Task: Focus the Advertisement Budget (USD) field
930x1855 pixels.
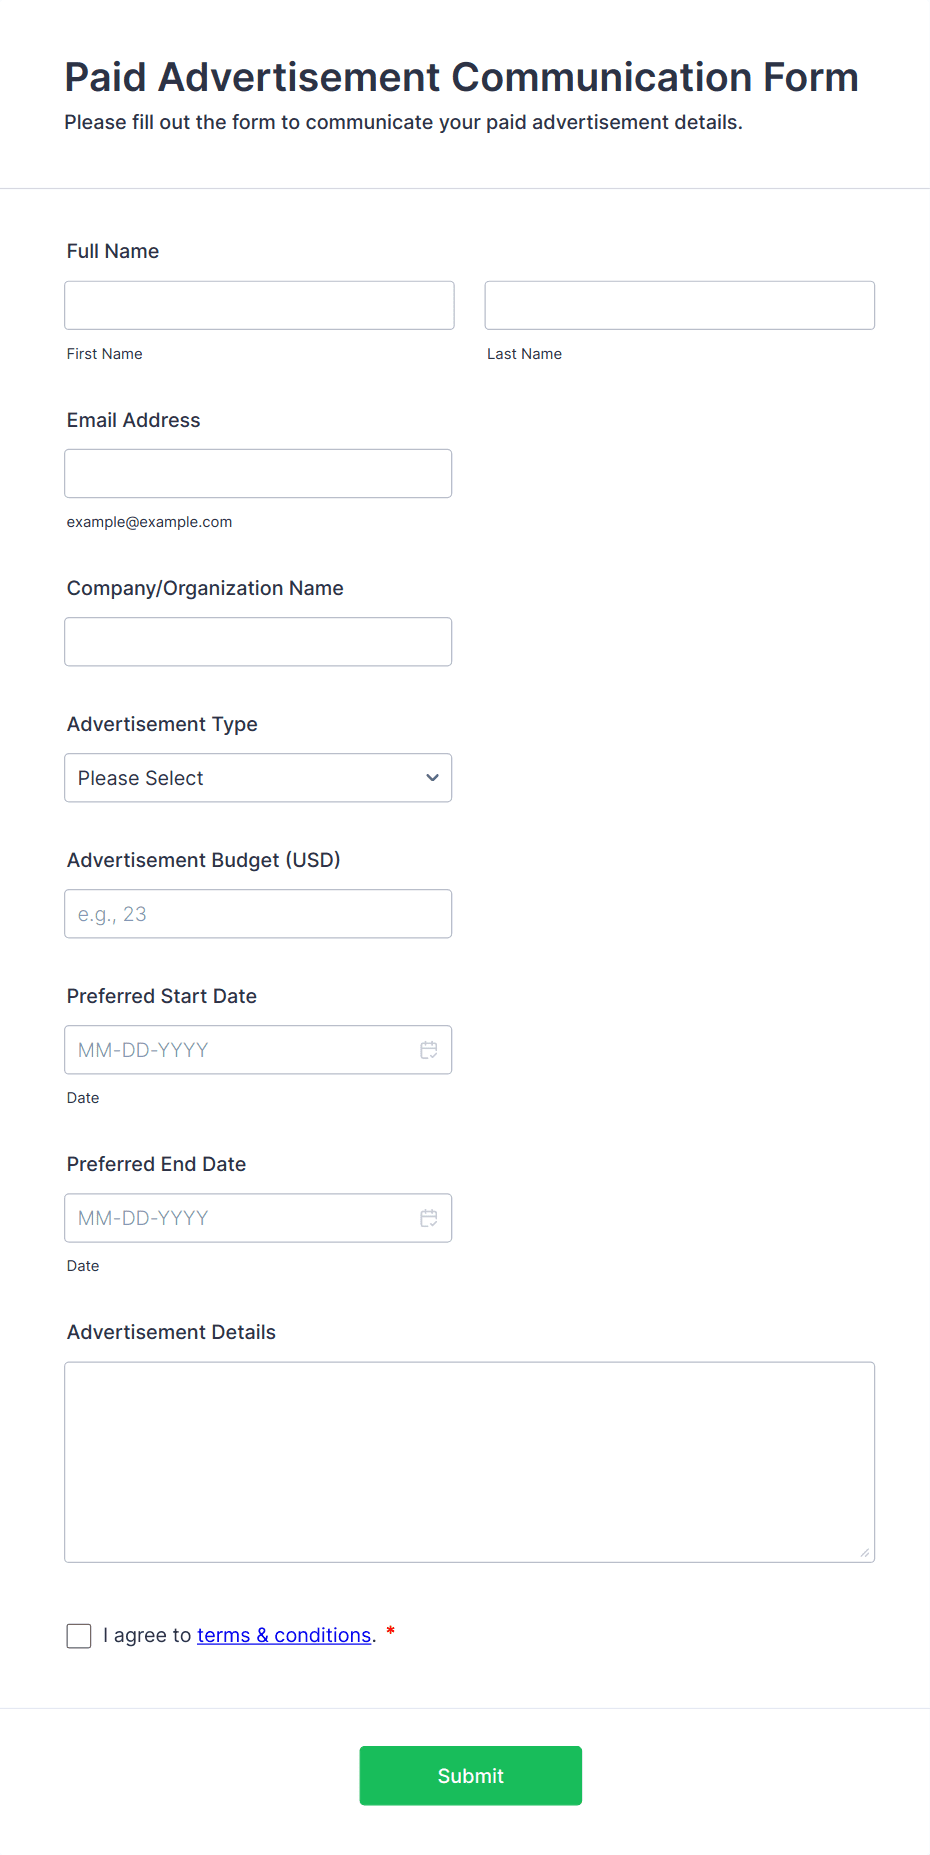Action: click(258, 914)
